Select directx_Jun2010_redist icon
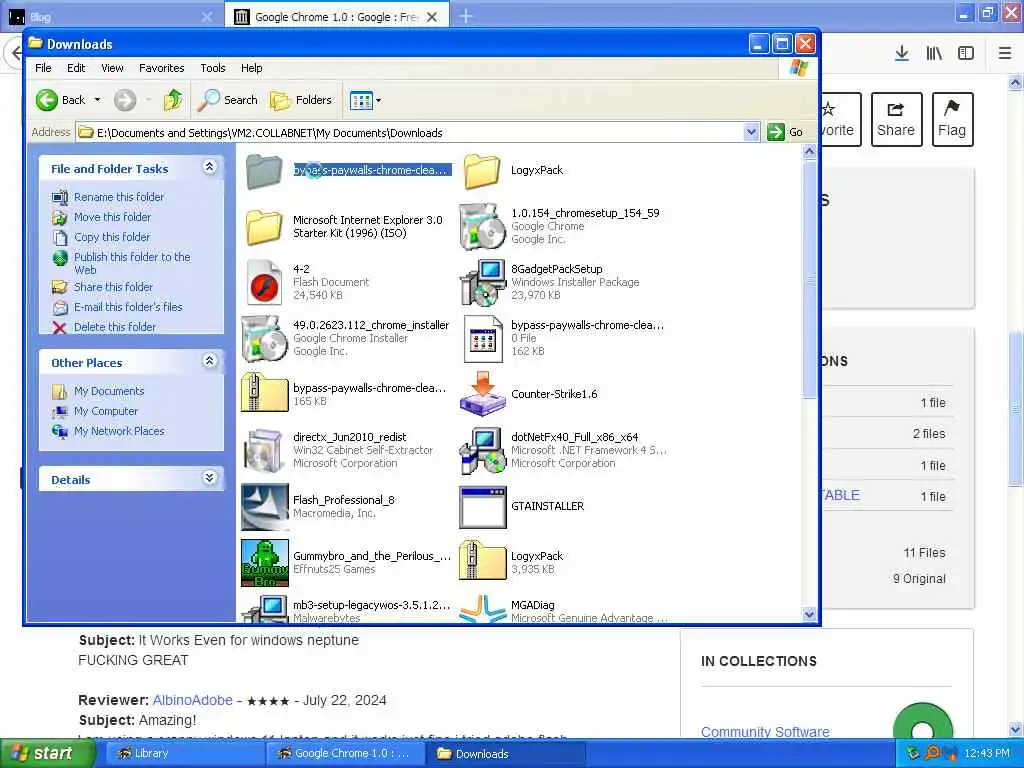The image size is (1024, 768). pos(264,450)
